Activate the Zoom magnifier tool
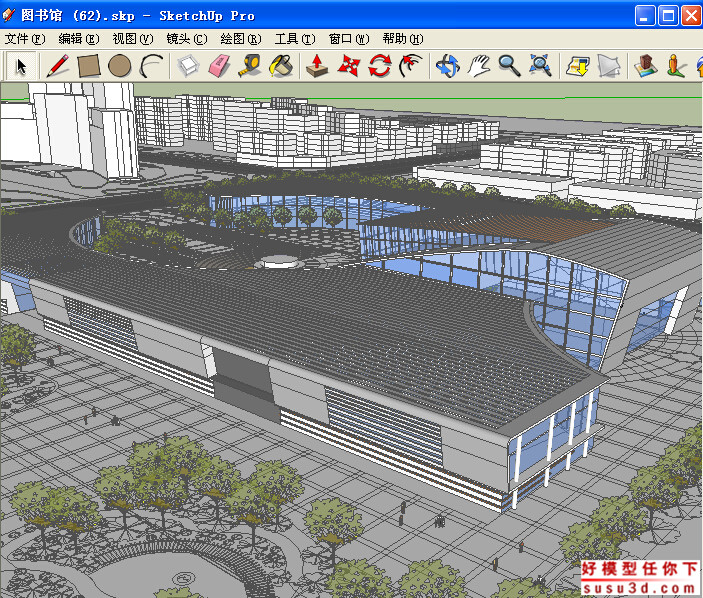The height and width of the screenshot is (598, 703). tap(509, 66)
